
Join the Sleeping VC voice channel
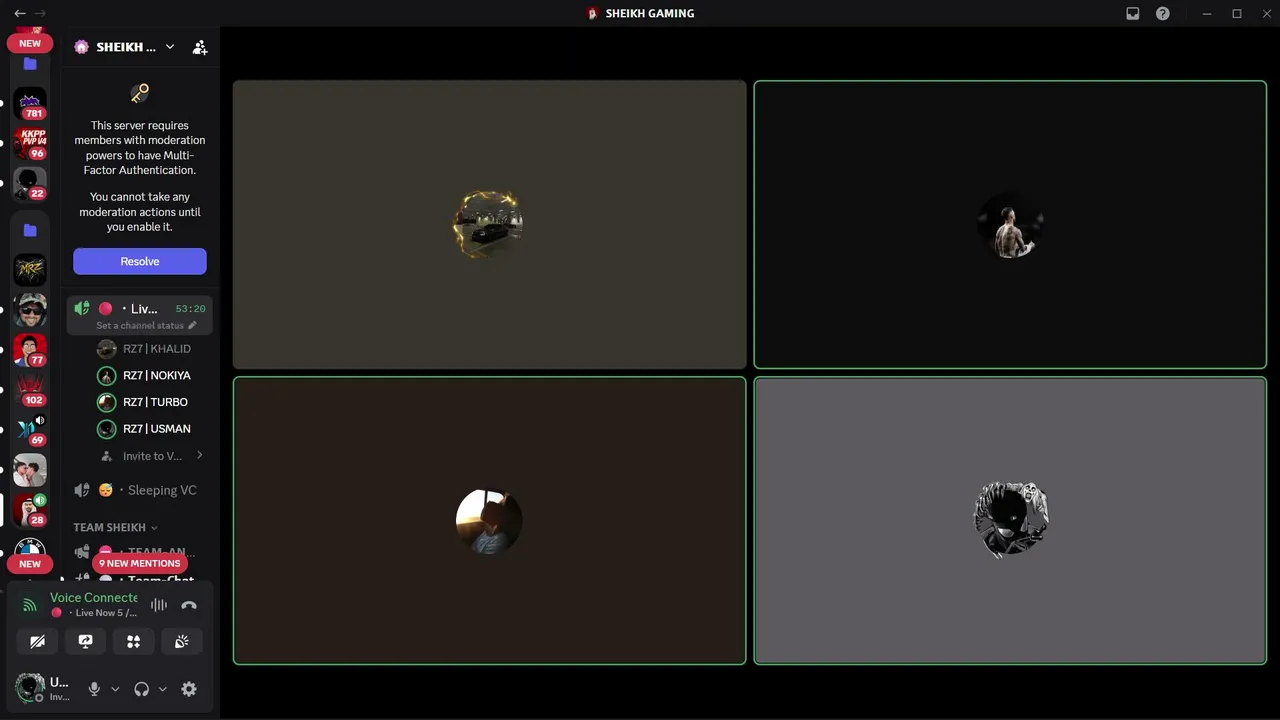pyautogui.click(x=140, y=490)
